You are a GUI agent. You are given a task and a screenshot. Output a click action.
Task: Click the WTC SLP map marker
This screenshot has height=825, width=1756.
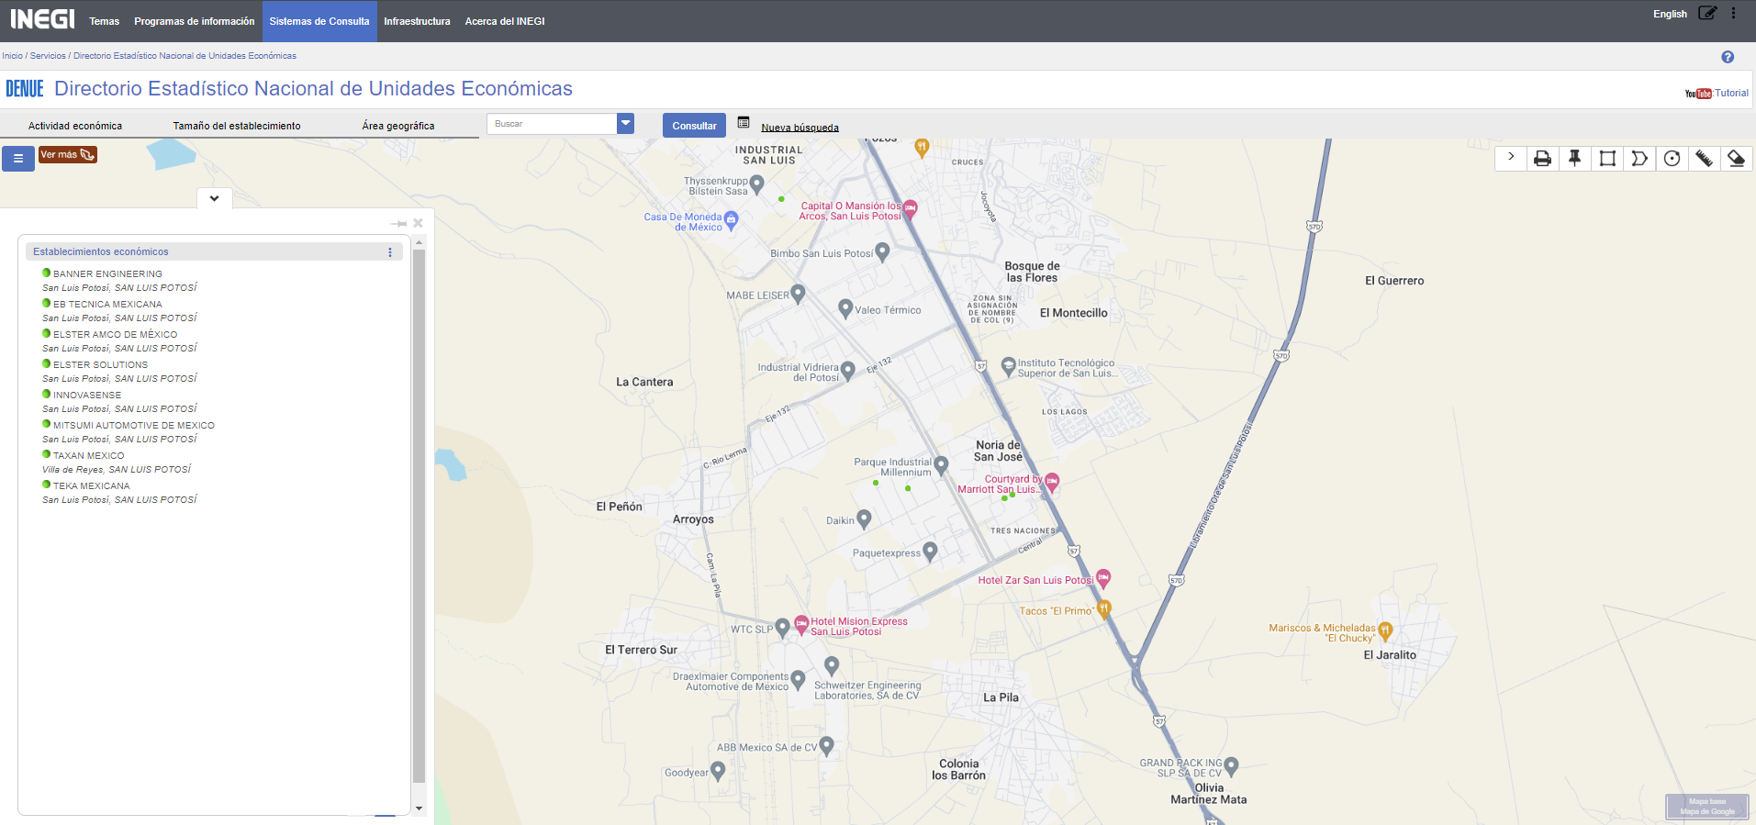point(783,627)
